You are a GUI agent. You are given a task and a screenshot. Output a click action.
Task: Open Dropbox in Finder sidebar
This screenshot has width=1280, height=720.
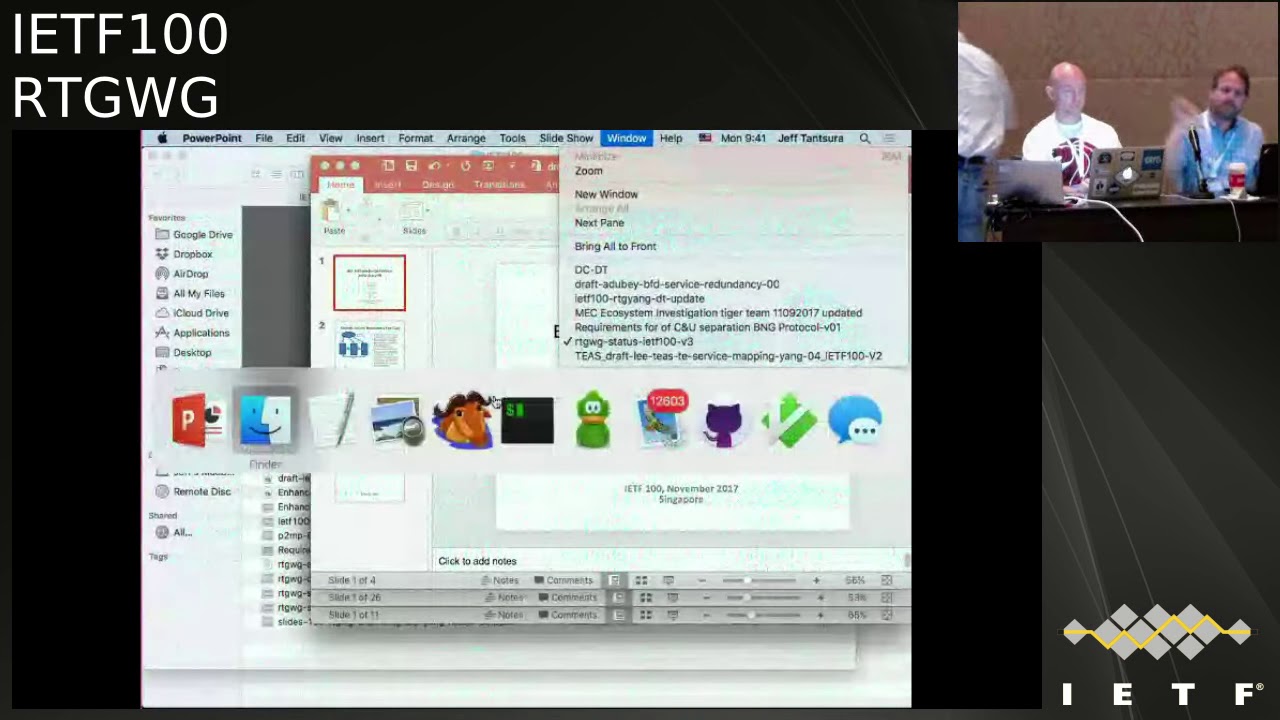click(x=183, y=254)
